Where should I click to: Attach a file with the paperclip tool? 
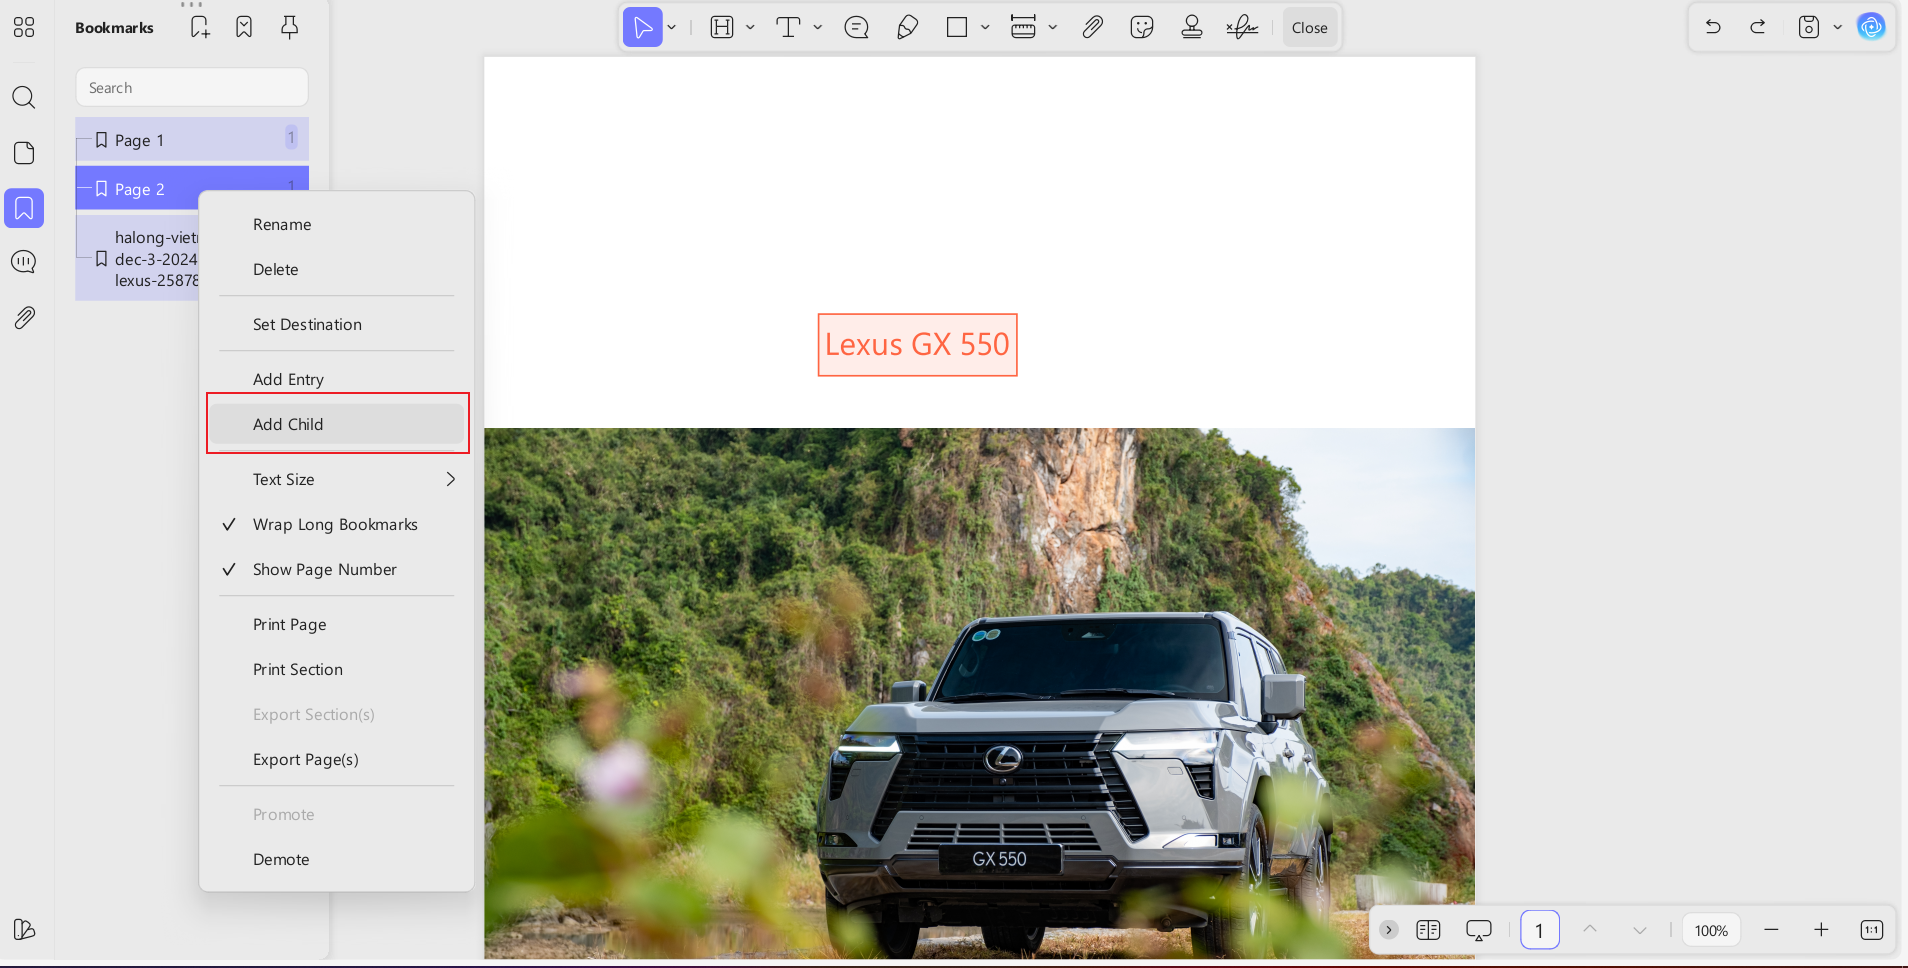[1092, 27]
